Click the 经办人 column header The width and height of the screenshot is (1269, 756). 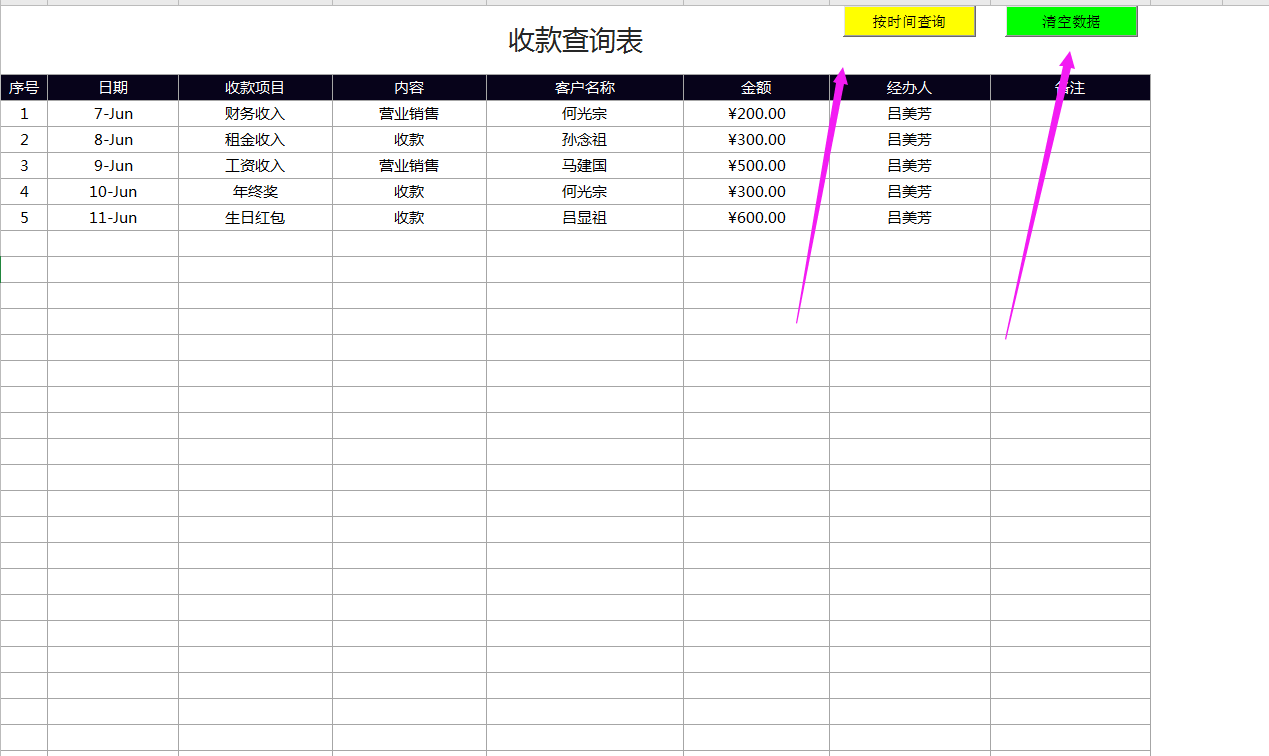tap(907, 87)
